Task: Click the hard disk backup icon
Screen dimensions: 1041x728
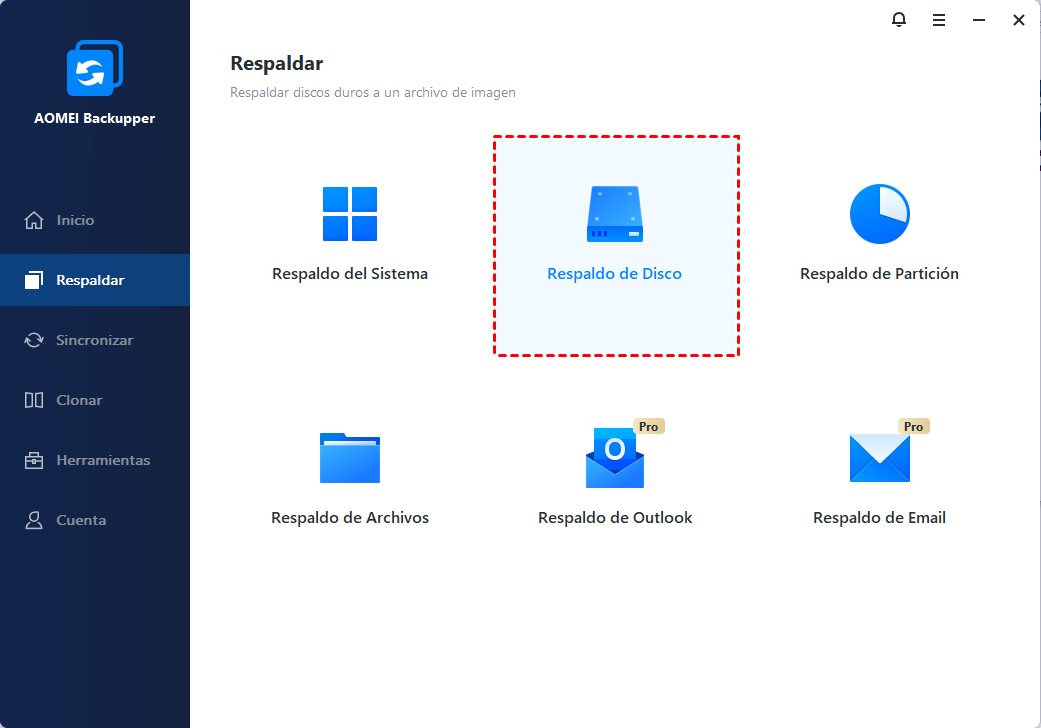Action: pyautogui.click(x=615, y=214)
